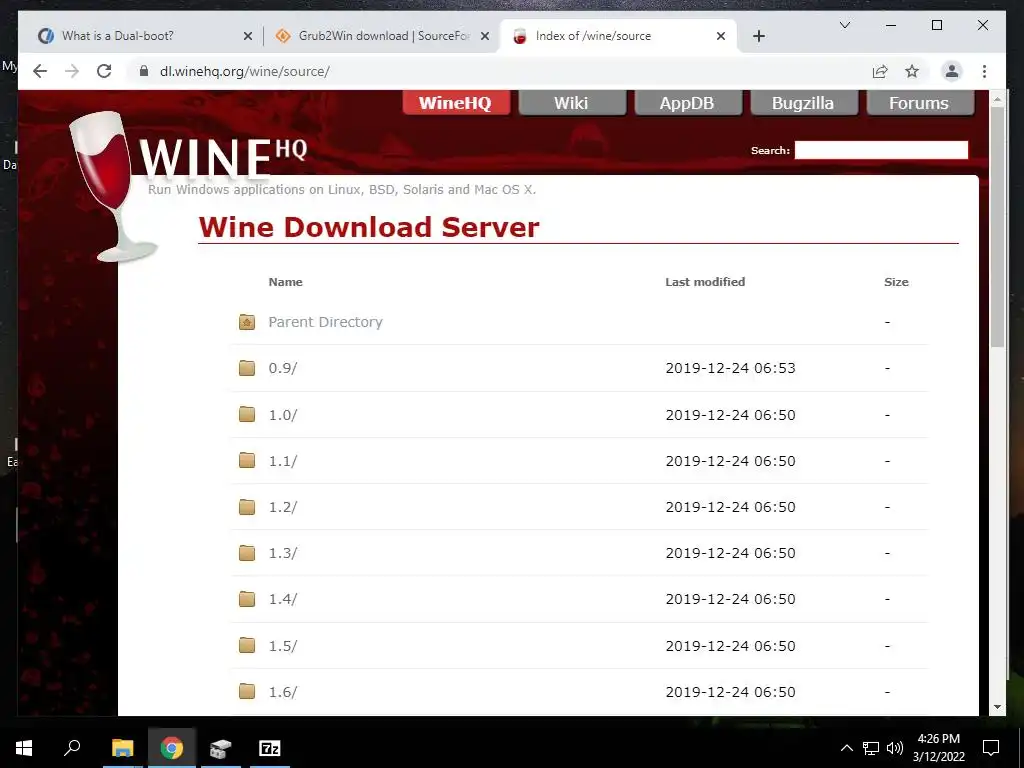
Task: Open the Parent Directory link
Action: click(325, 322)
